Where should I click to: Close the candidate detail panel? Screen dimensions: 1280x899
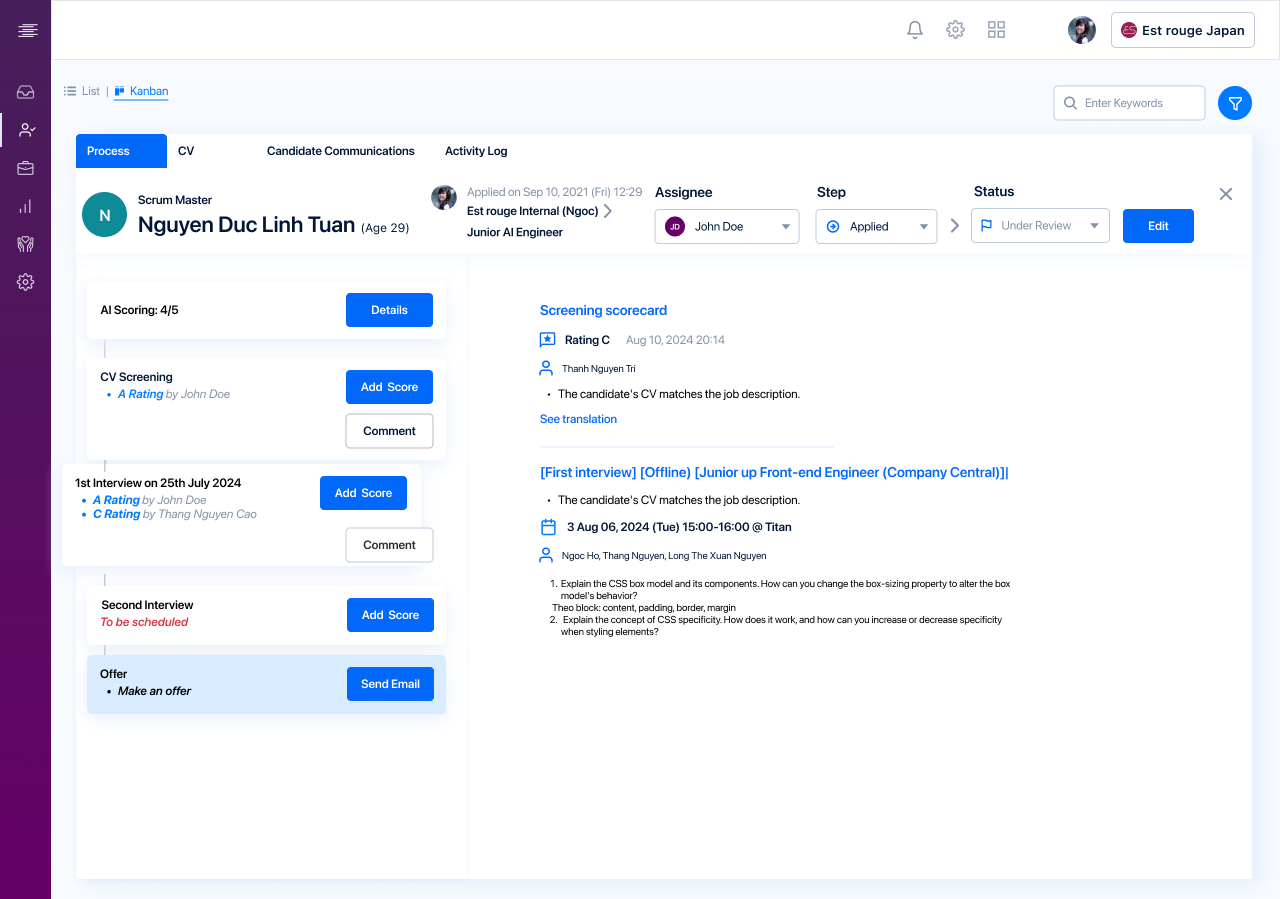click(1226, 194)
